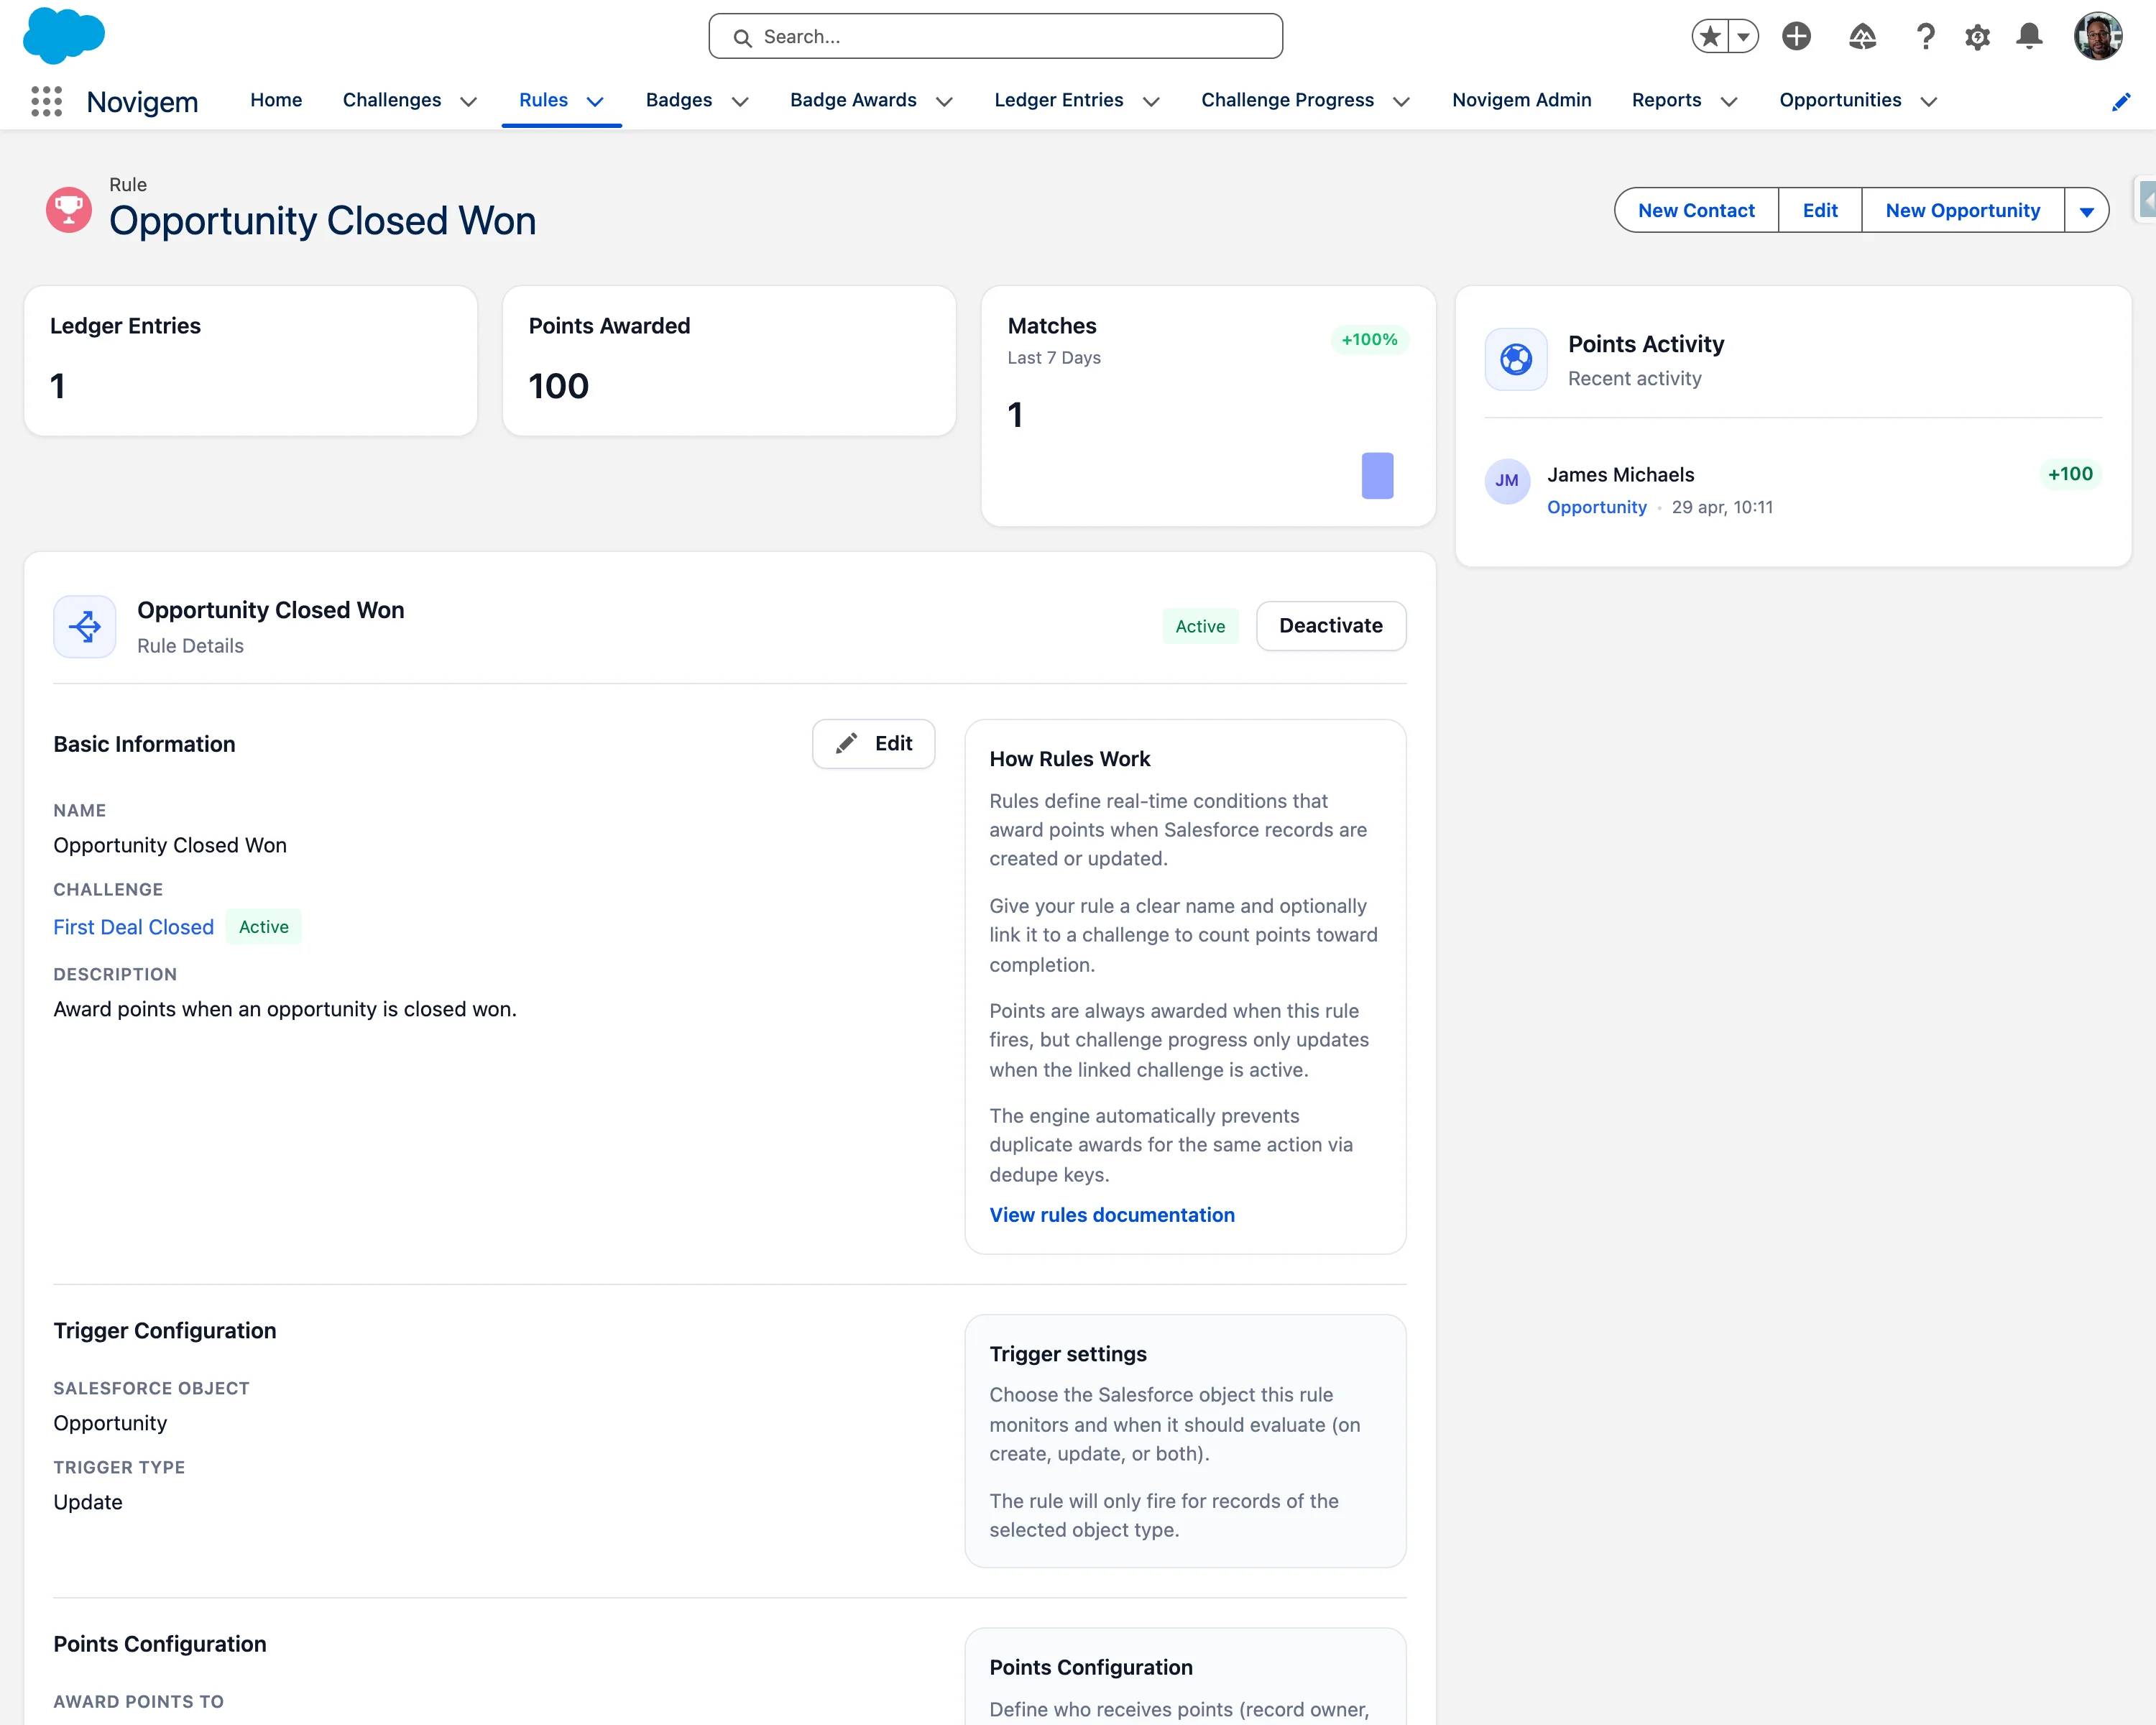The image size is (2156, 1725).
Task: Click the Ledger Entries card
Action: [x=251, y=361]
